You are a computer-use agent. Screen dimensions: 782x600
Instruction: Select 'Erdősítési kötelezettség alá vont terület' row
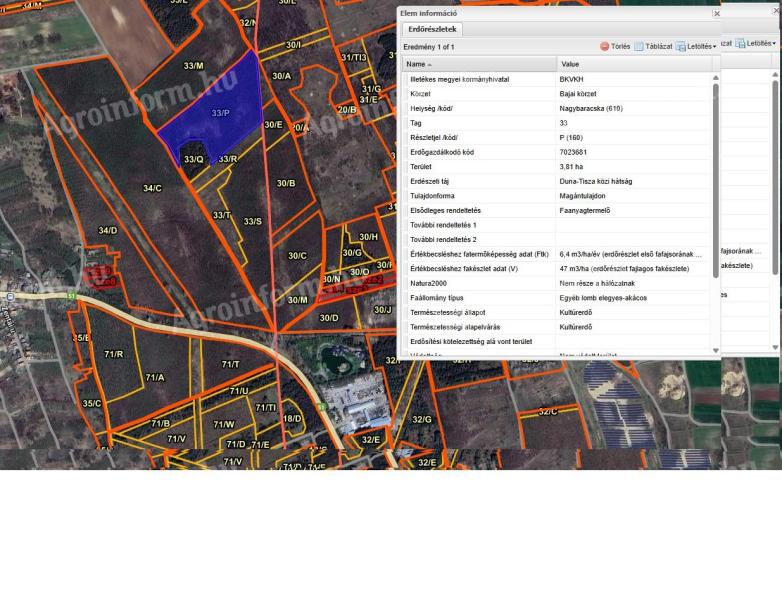pyautogui.click(x=557, y=342)
